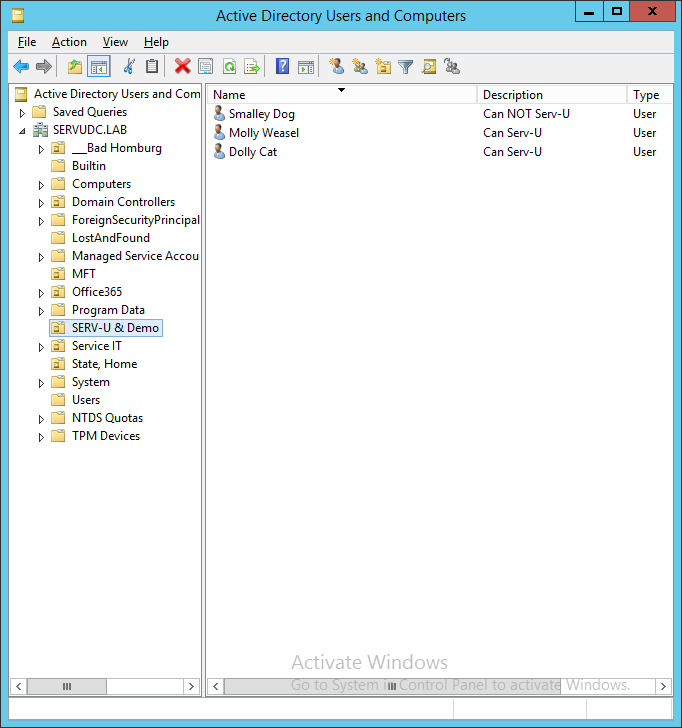This screenshot has height=728, width=682.
Task: Select the Molly Weasel user row
Action: [439, 133]
